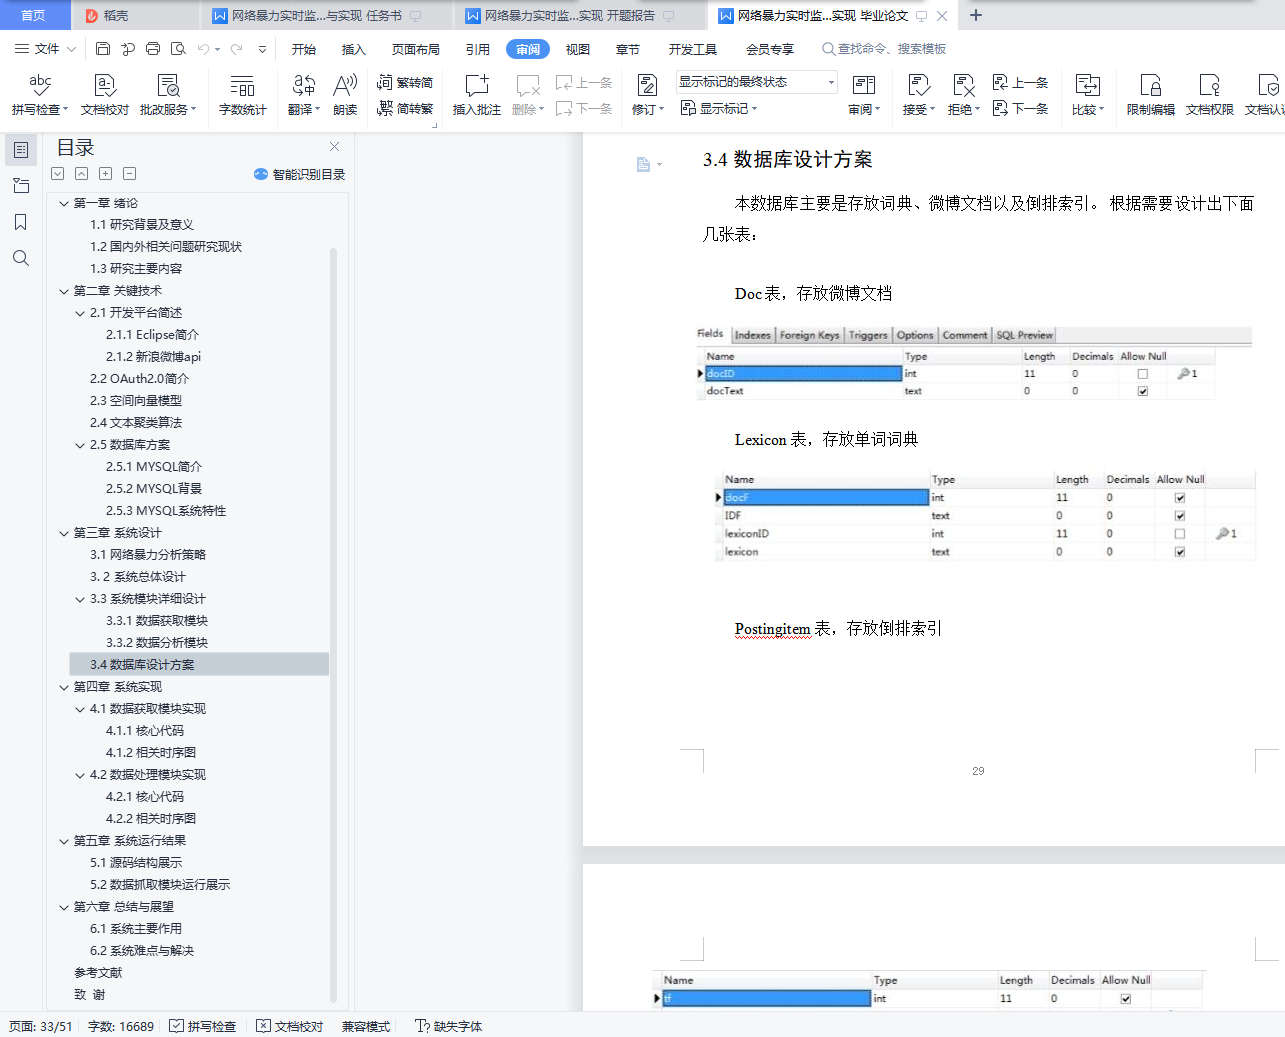The width and height of the screenshot is (1285, 1037).
Task: Collapse the 第五章 系统运行结果 node
Action: tap(64, 841)
